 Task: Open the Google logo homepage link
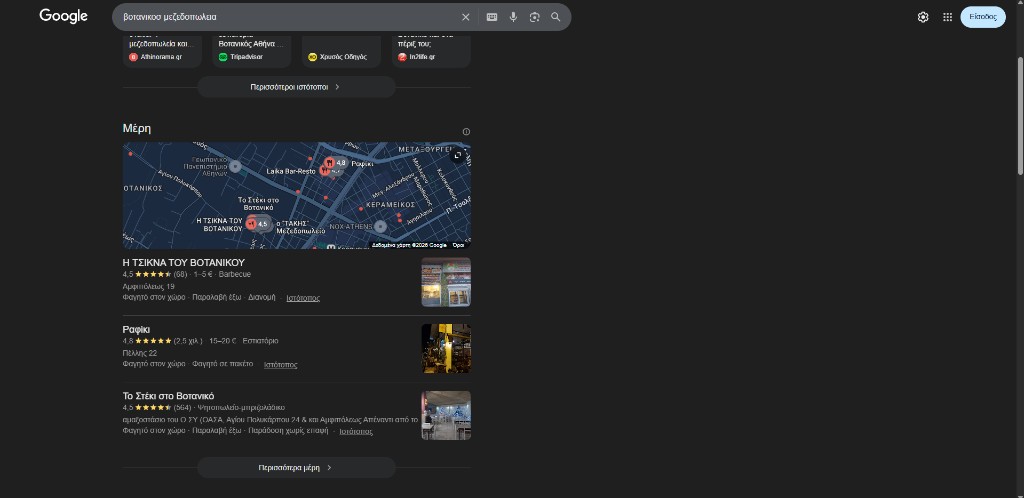pyautogui.click(x=63, y=16)
